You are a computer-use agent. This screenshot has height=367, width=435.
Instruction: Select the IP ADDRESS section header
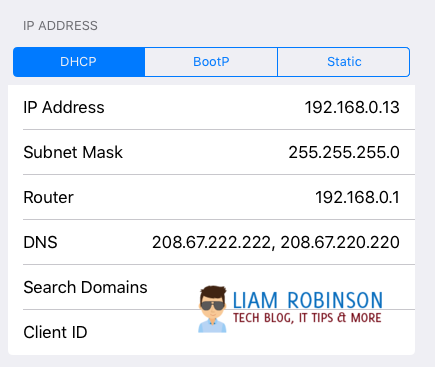pos(60,26)
